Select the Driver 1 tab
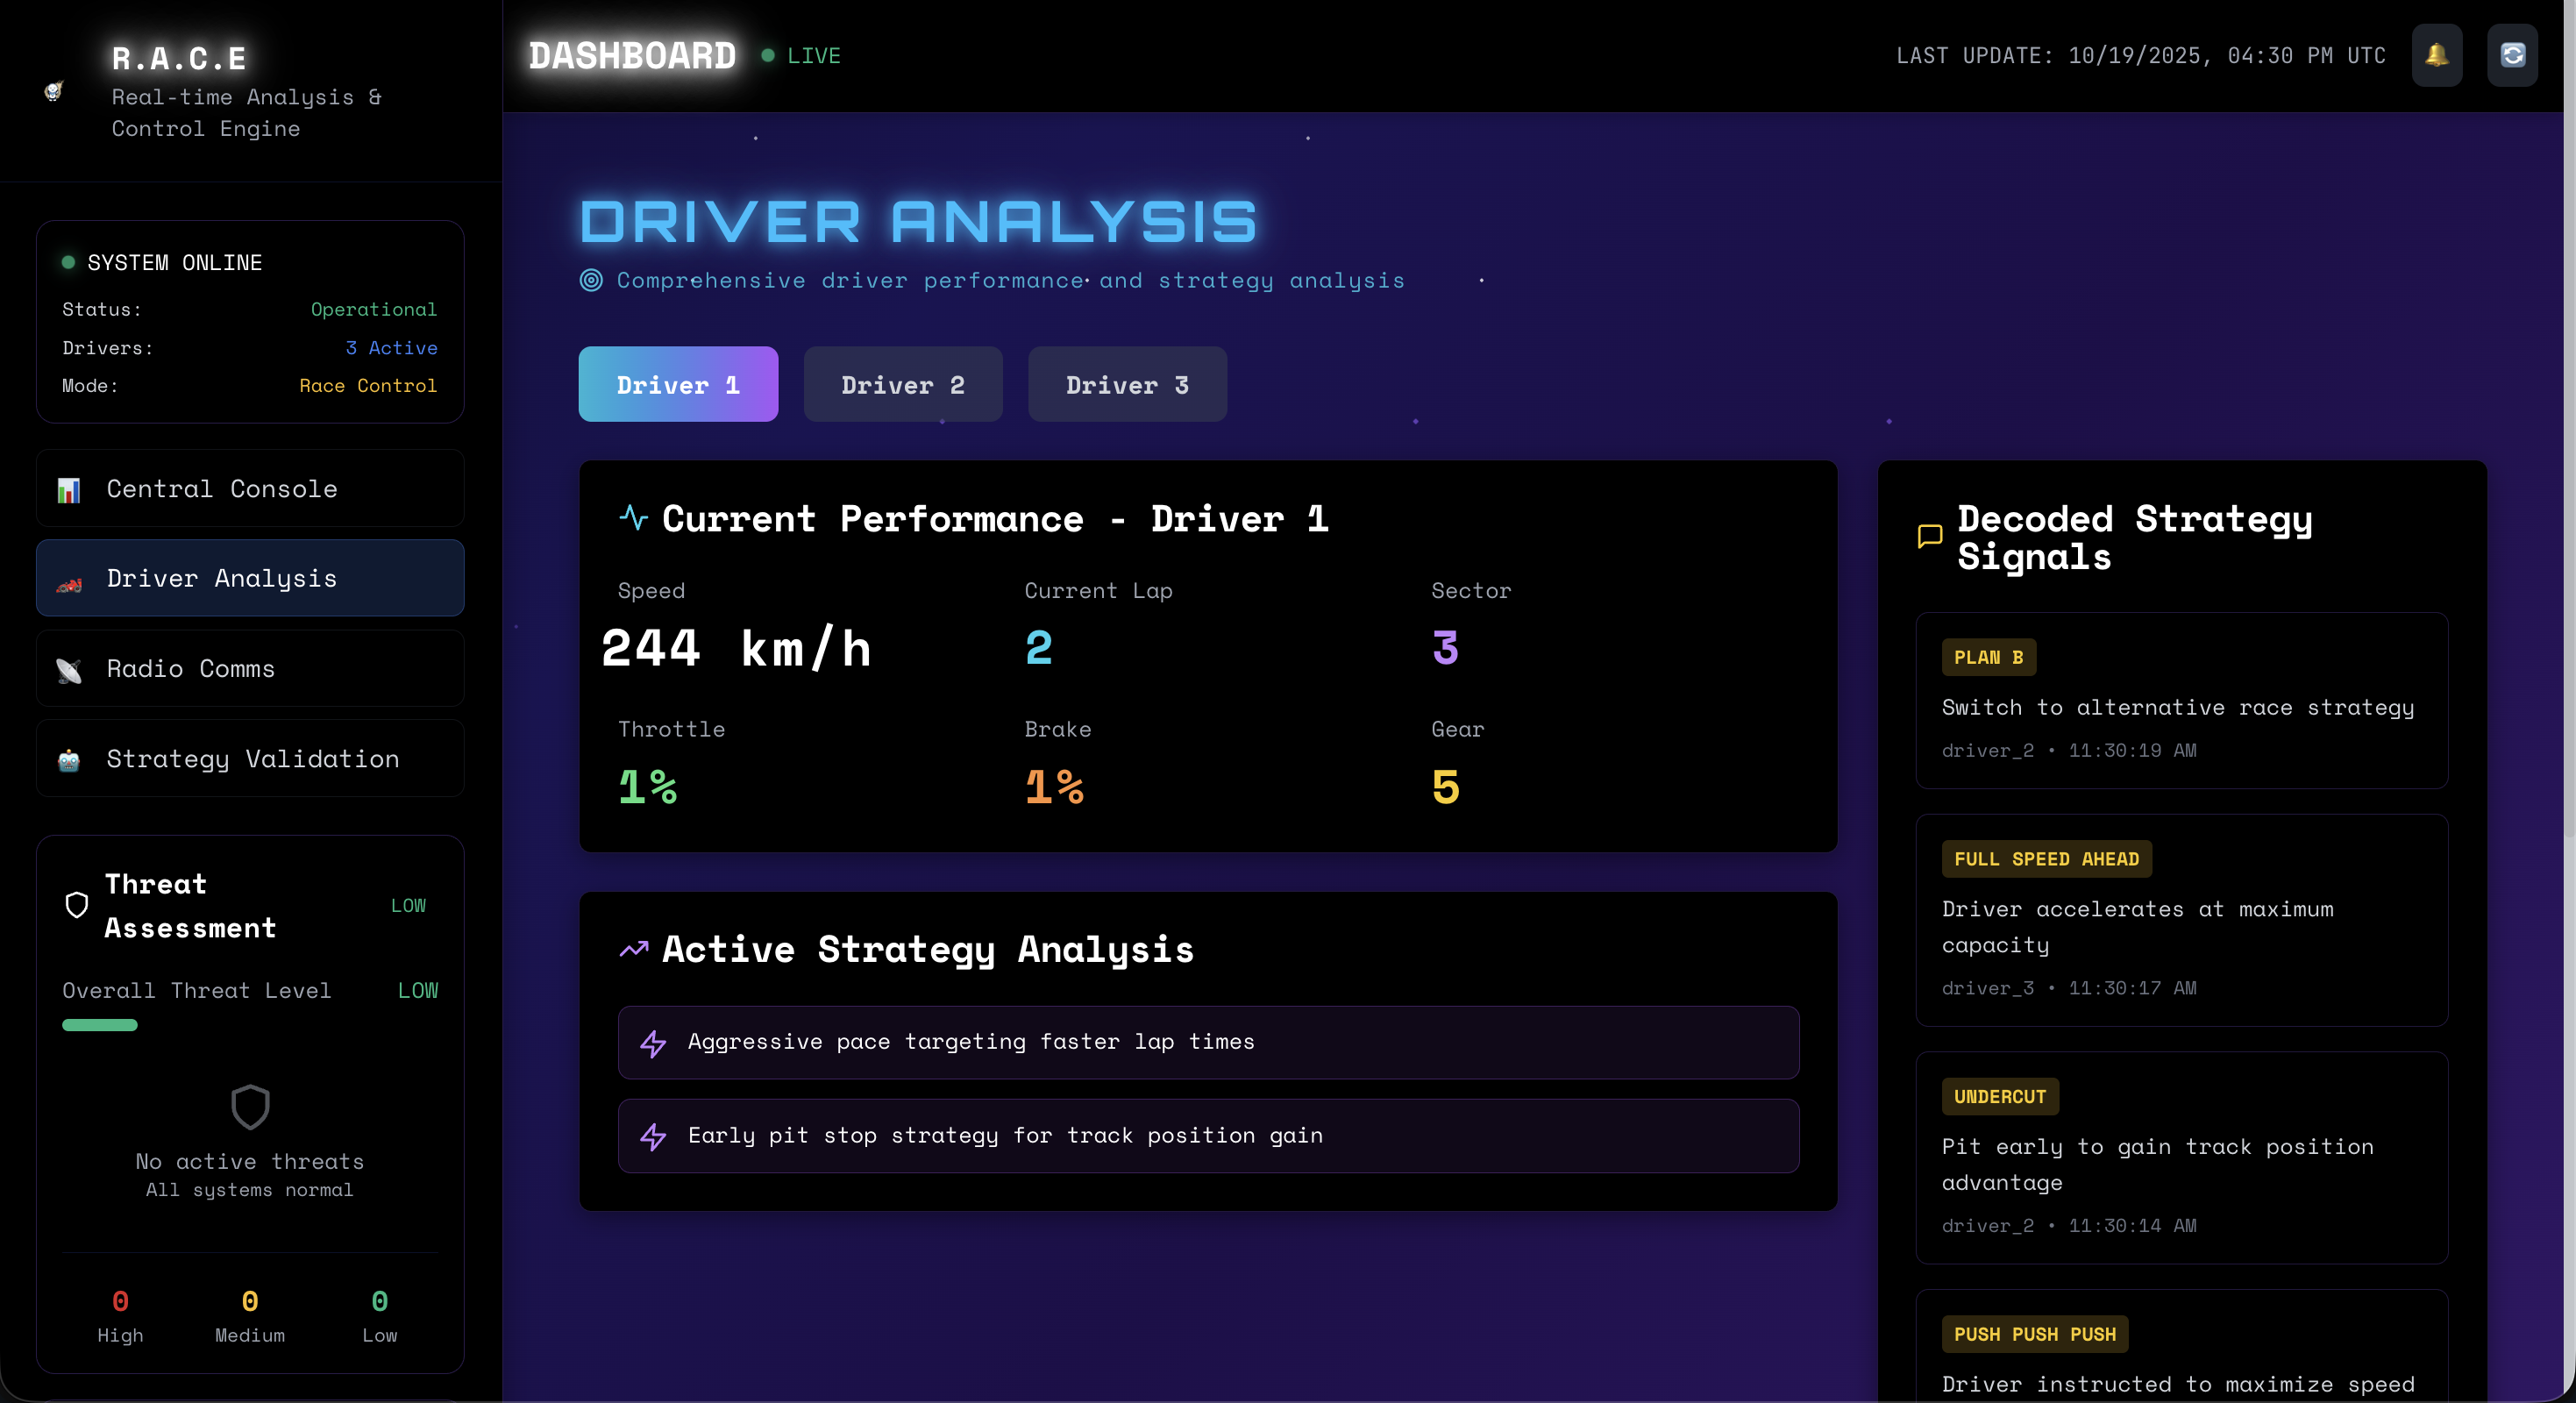Viewport: 2576px width, 1403px height. [677, 384]
